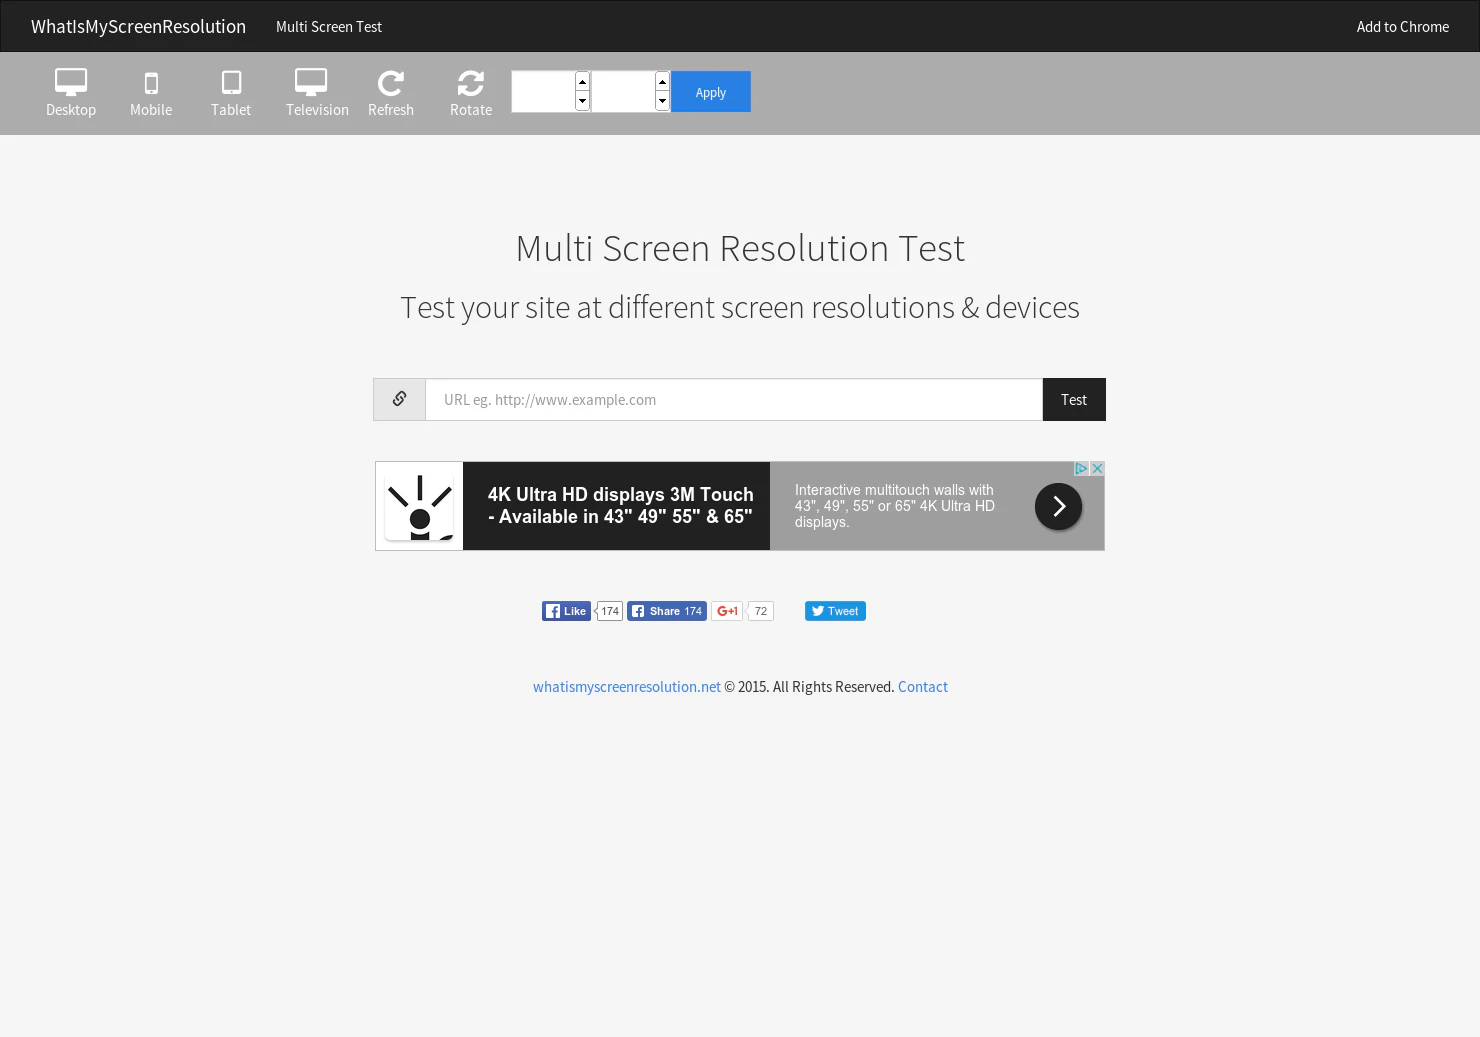Increment the width value using the up arrow

[x=582, y=81]
